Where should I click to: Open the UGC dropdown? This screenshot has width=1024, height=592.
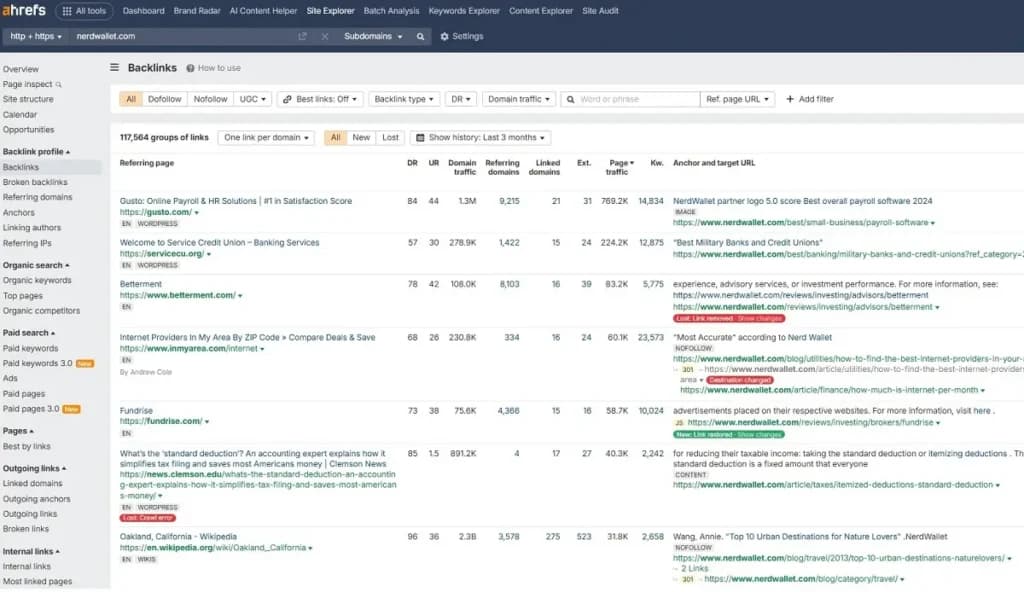coord(253,99)
